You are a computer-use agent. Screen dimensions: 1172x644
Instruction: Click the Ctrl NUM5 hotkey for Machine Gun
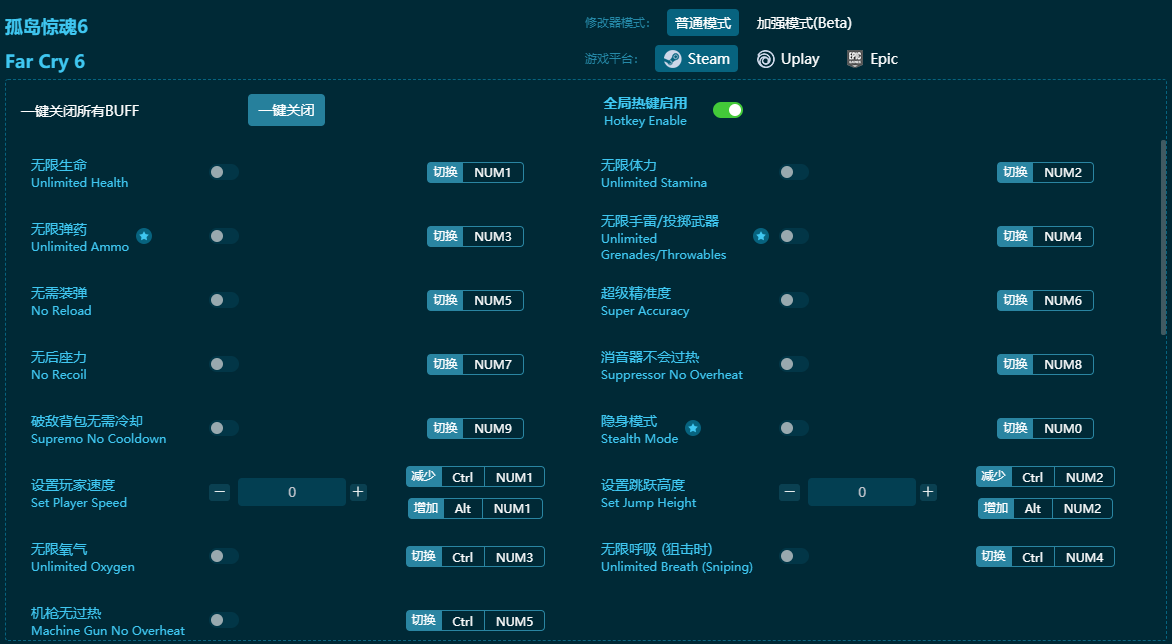pos(475,621)
